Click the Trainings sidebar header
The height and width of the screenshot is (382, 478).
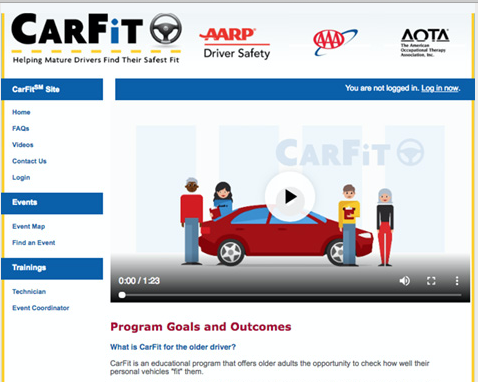coord(52,268)
